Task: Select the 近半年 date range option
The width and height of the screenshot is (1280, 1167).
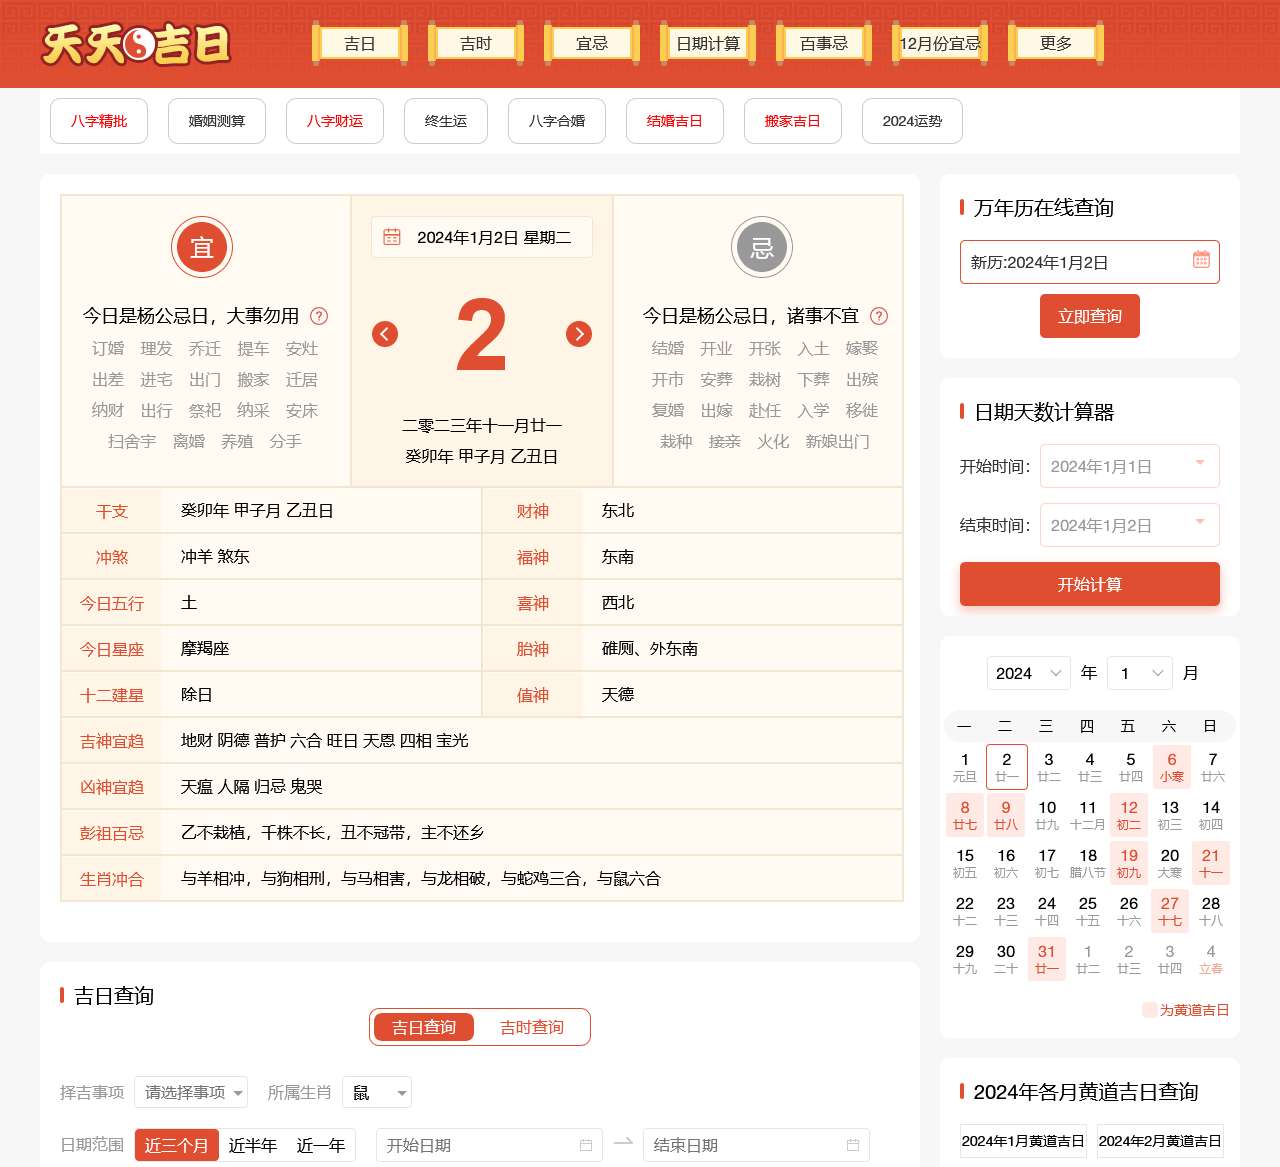Action: tap(252, 1145)
